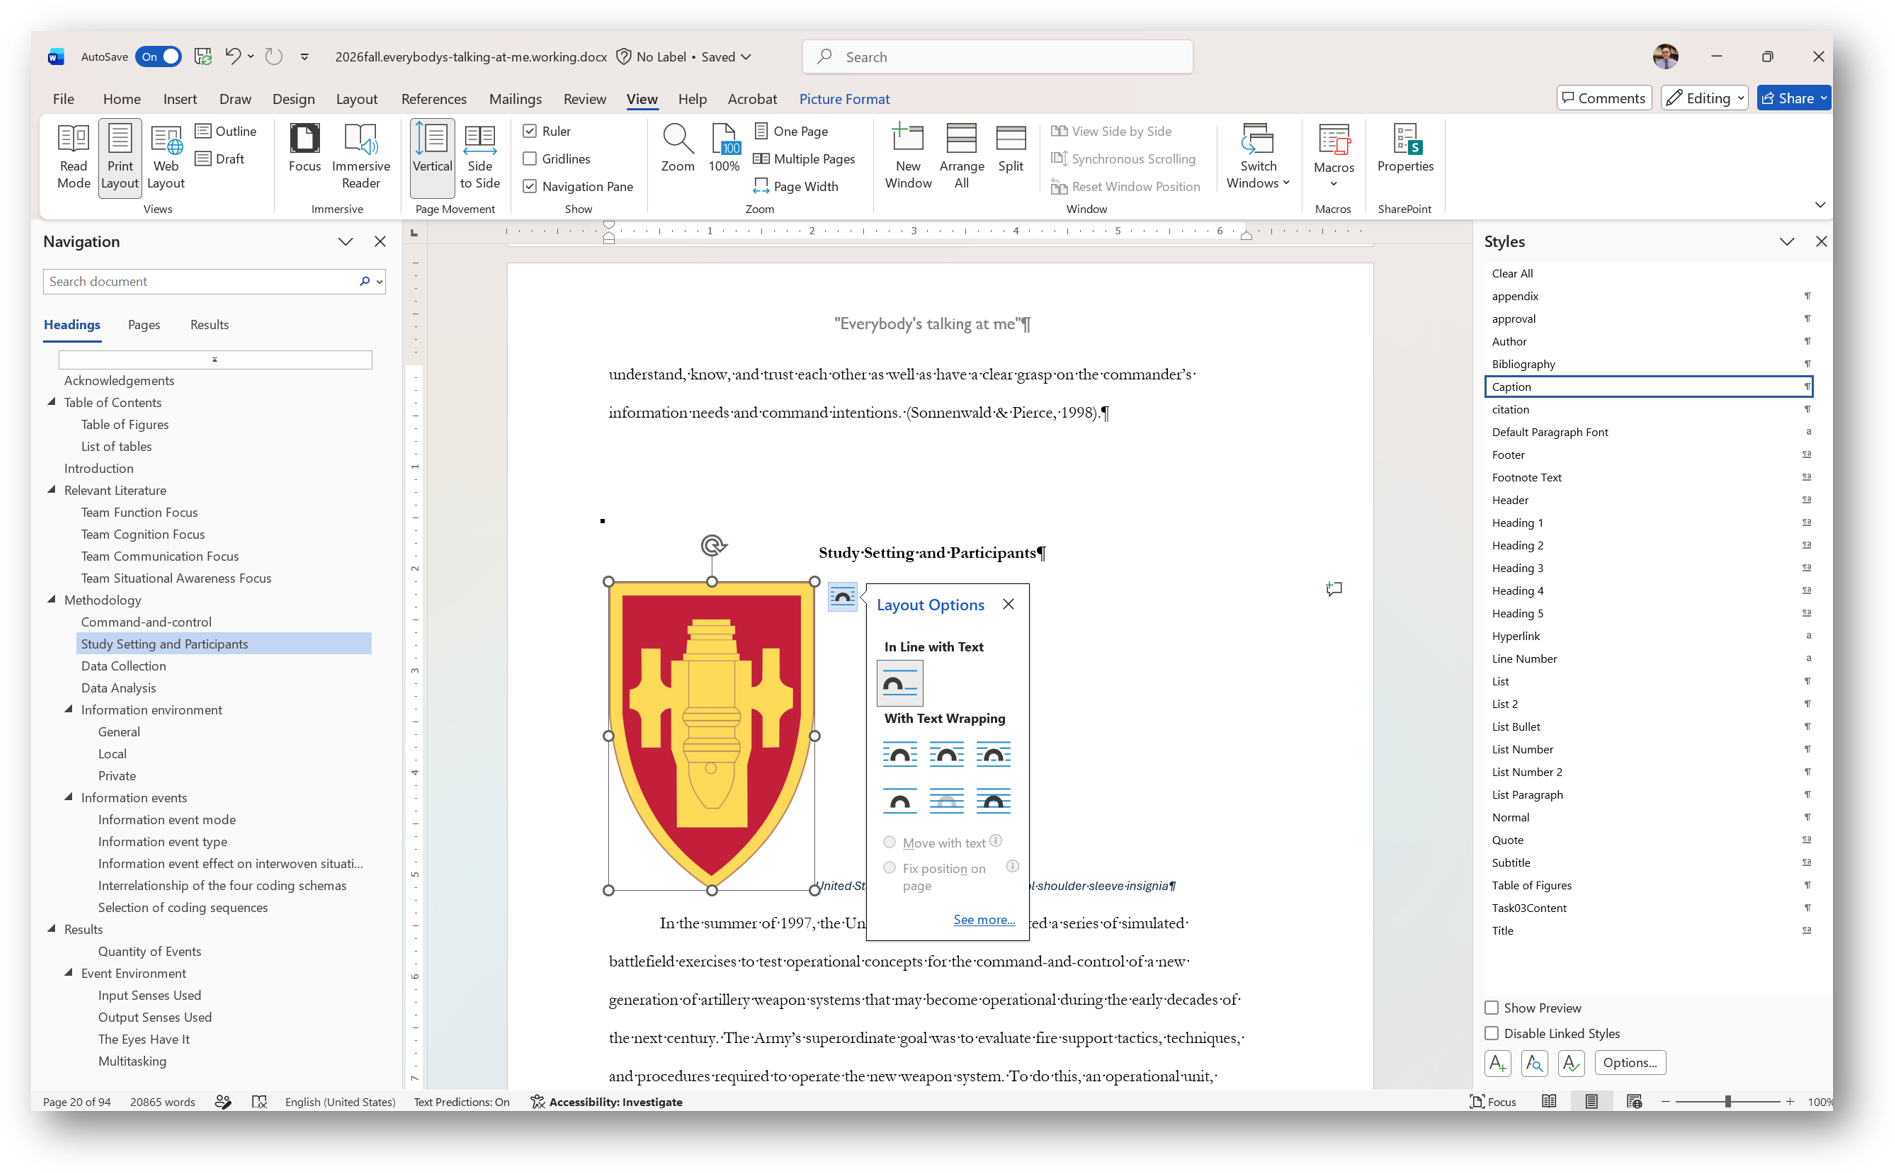Screen dimensions: 1895x1173
Task: Open Styles pane Options button
Action: coord(1630,1063)
